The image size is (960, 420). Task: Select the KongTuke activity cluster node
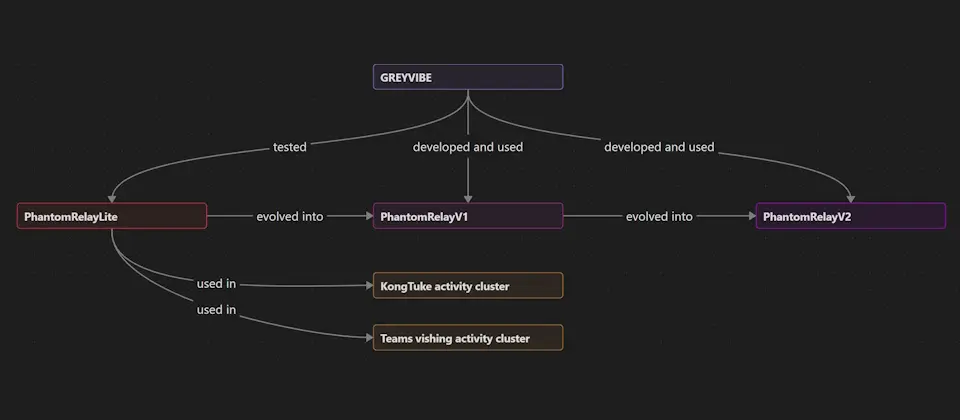click(468, 285)
